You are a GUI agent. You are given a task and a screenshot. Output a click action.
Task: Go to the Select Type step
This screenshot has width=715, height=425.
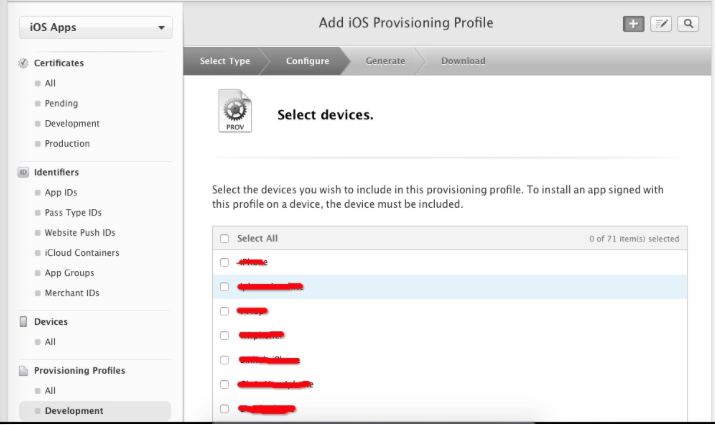(x=225, y=61)
